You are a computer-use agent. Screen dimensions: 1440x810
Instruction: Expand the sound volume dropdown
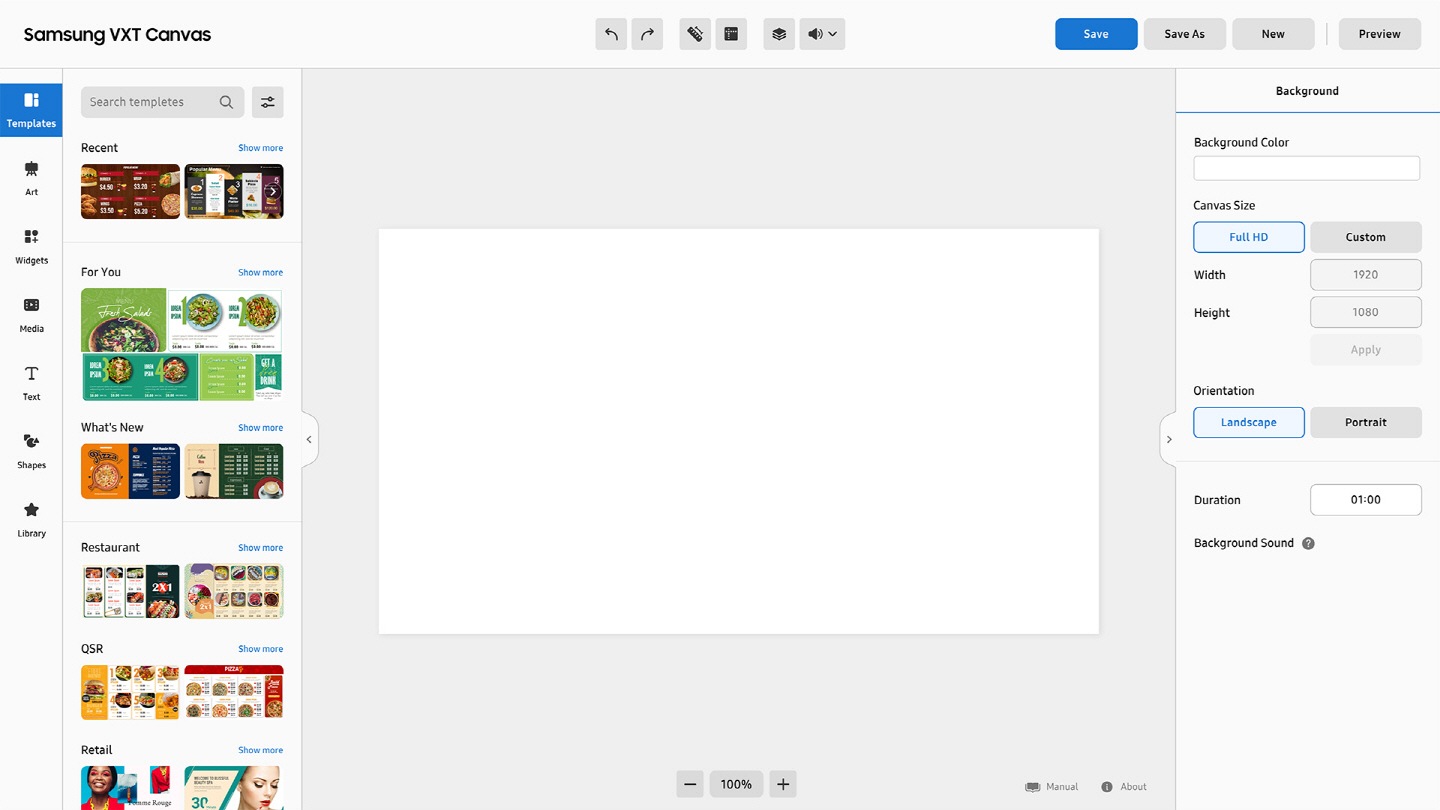point(822,34)
